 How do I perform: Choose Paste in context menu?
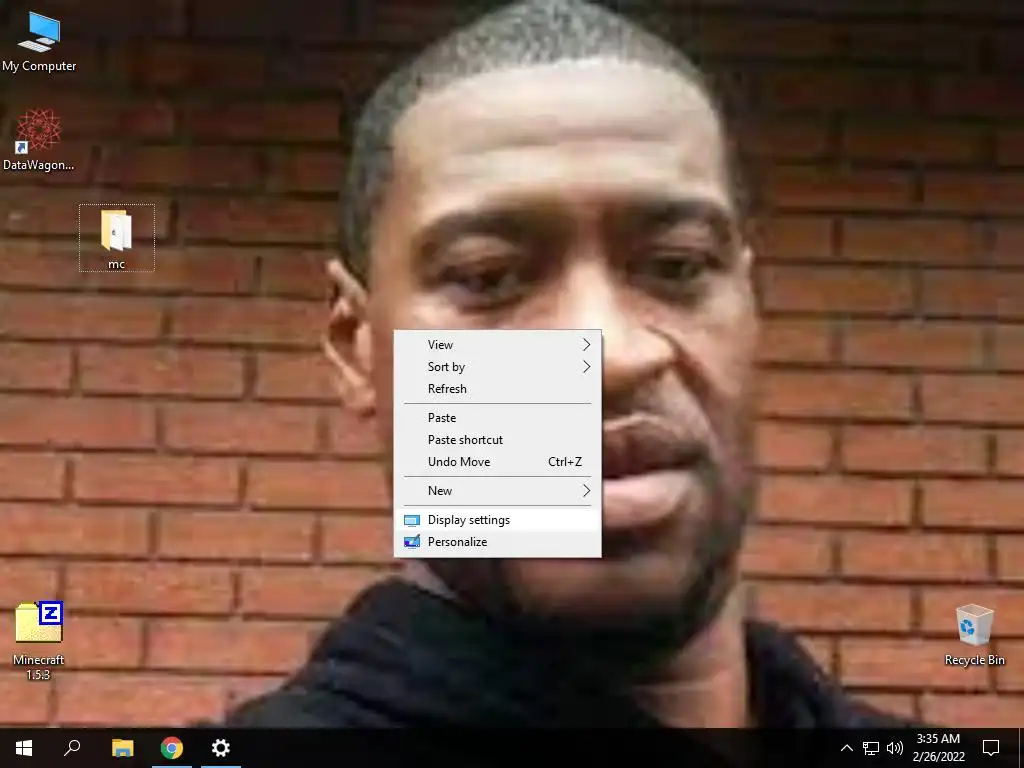[x=498, y=418]
